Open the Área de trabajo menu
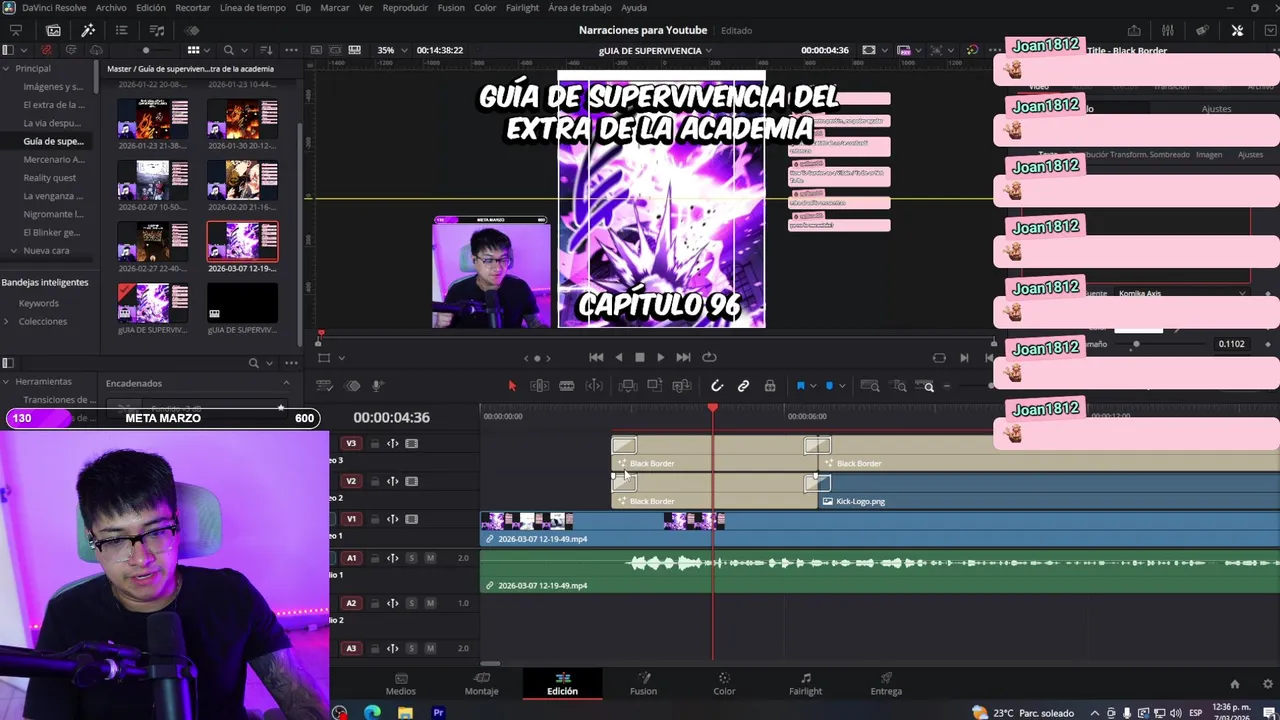 click(580, 7)
